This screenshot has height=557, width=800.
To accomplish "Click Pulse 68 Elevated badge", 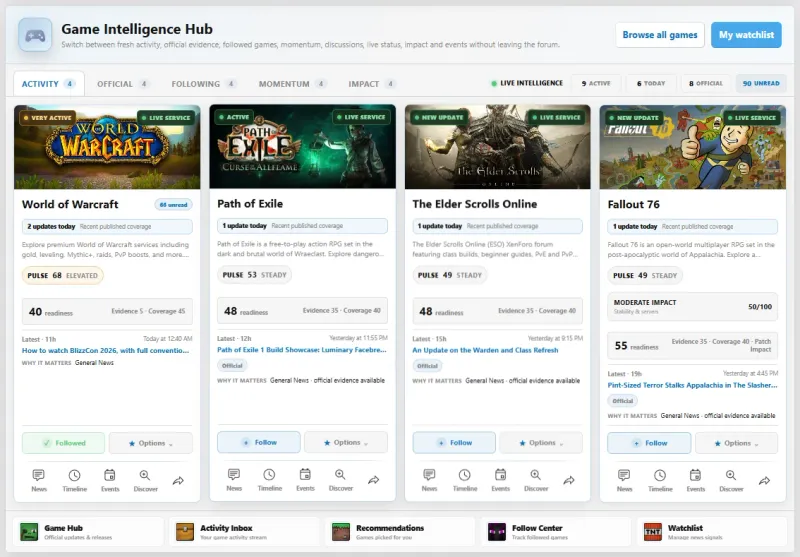I will coord(62,275).
